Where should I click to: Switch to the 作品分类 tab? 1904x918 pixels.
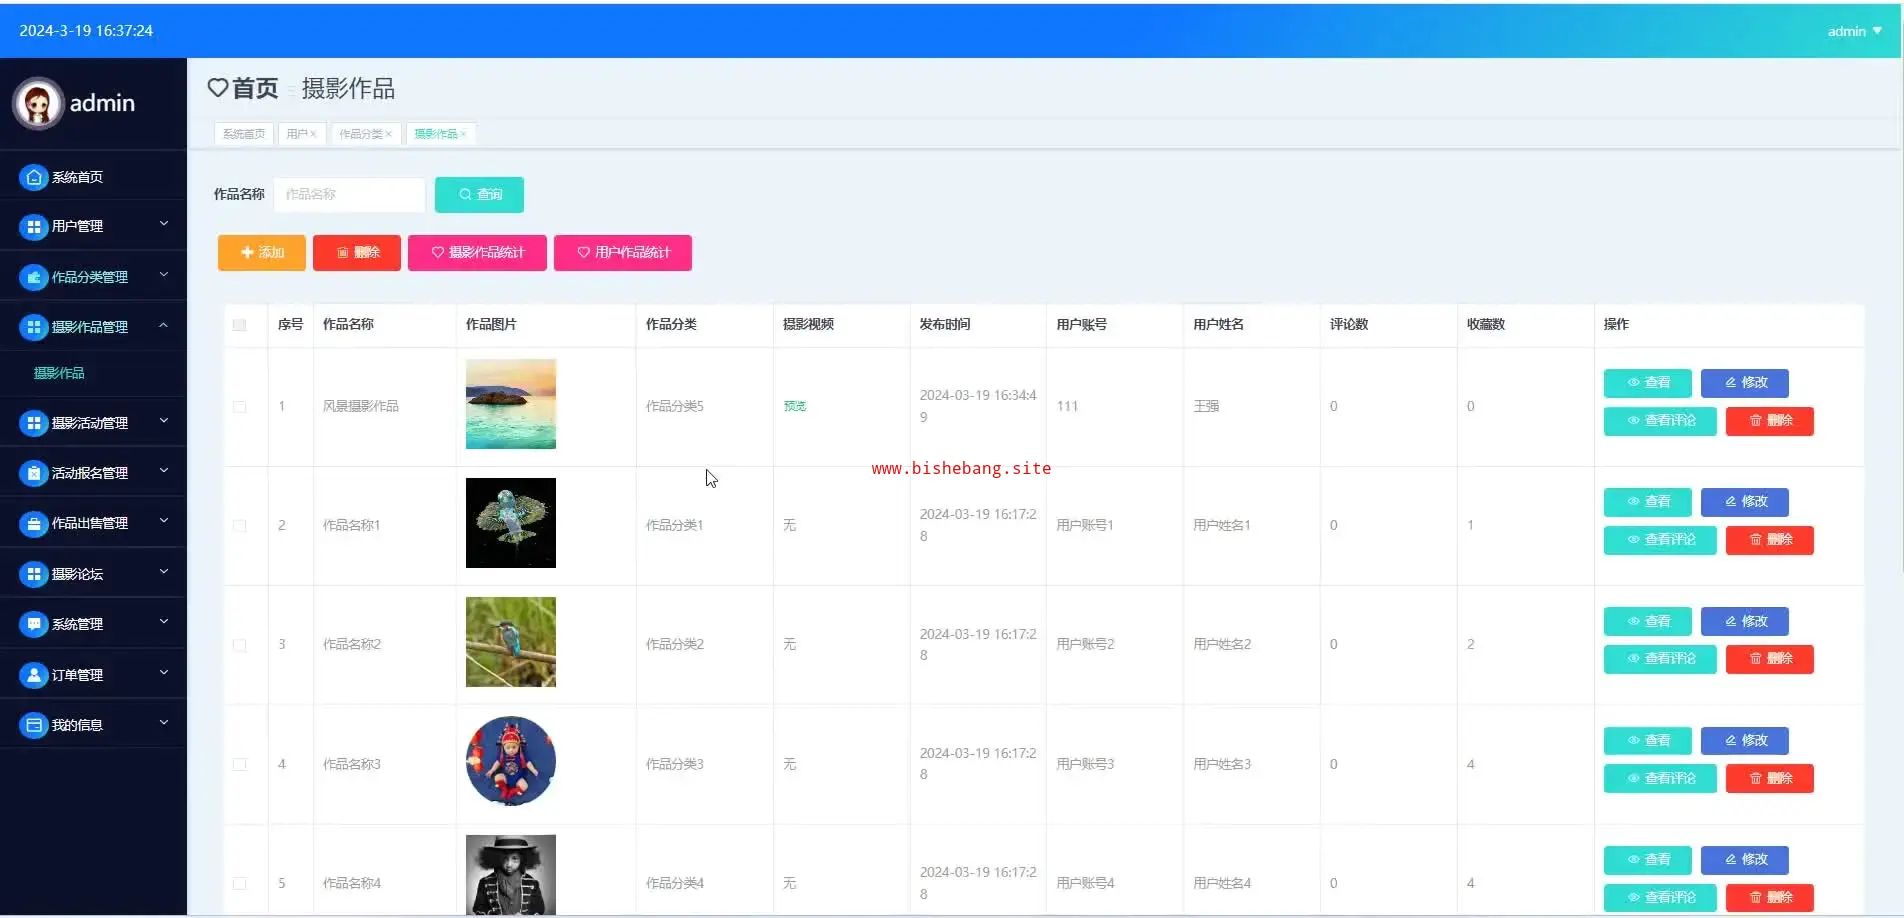point(361,134)
